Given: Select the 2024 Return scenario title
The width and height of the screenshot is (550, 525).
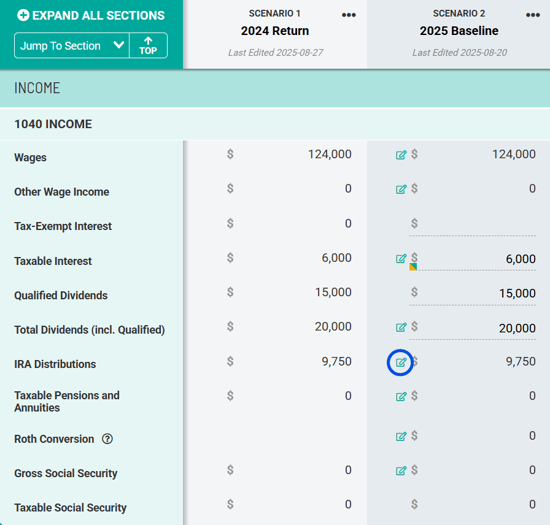Looking at the screenshot, I should click(x=275, y=31).
